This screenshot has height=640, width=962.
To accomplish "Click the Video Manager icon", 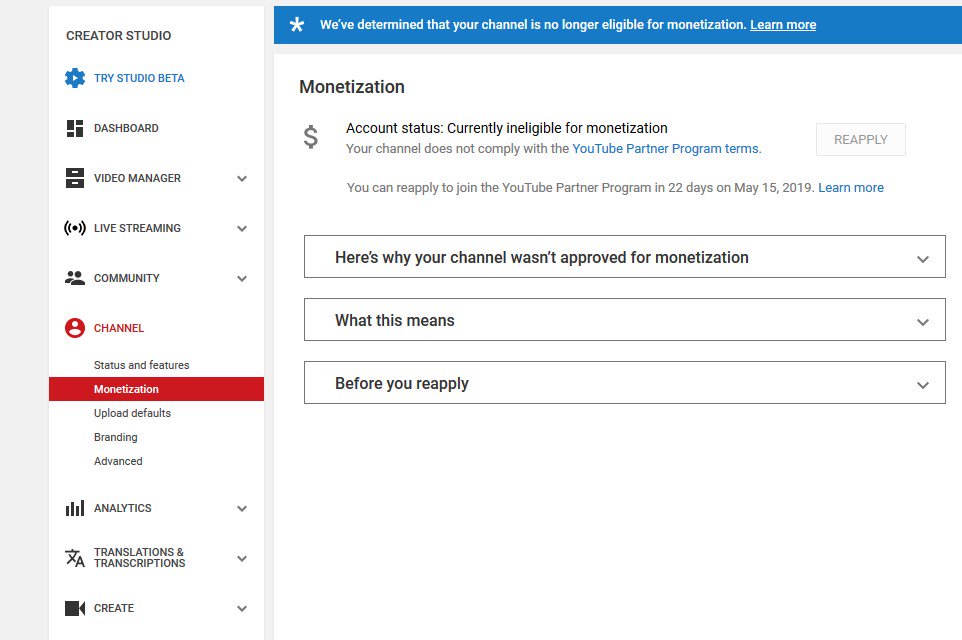I will [x=75, y=178].
